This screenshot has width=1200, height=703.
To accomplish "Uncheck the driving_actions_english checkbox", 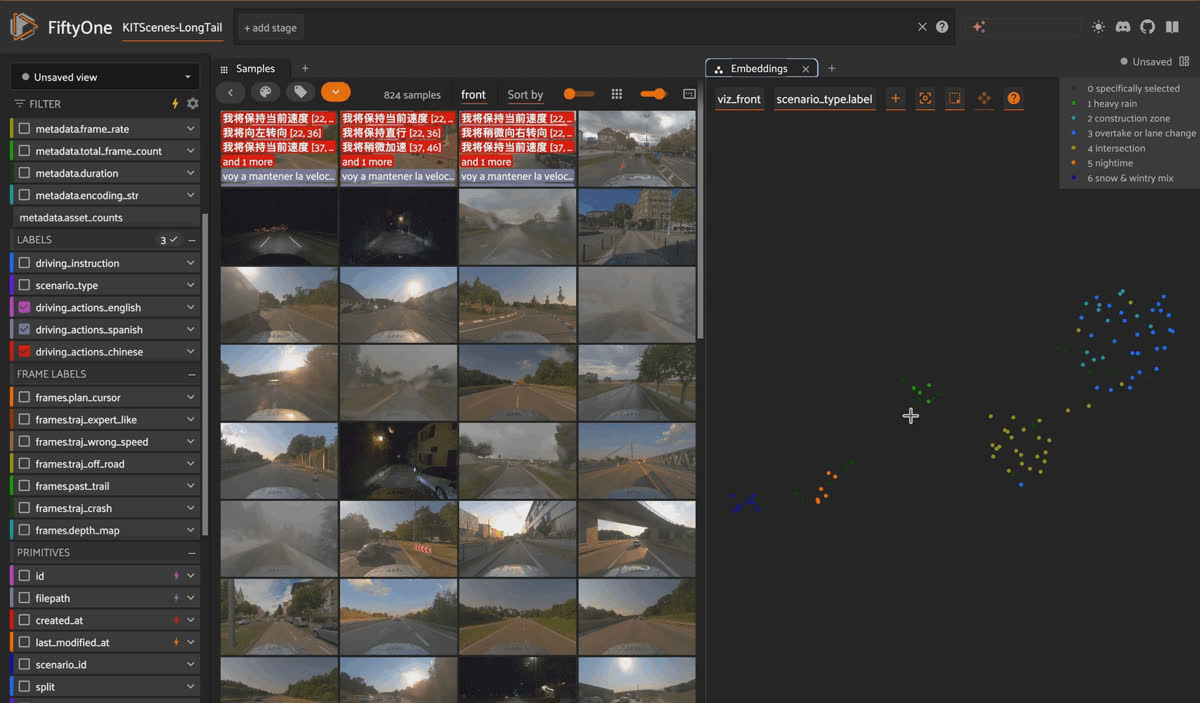I will click(x=25, y=307).
